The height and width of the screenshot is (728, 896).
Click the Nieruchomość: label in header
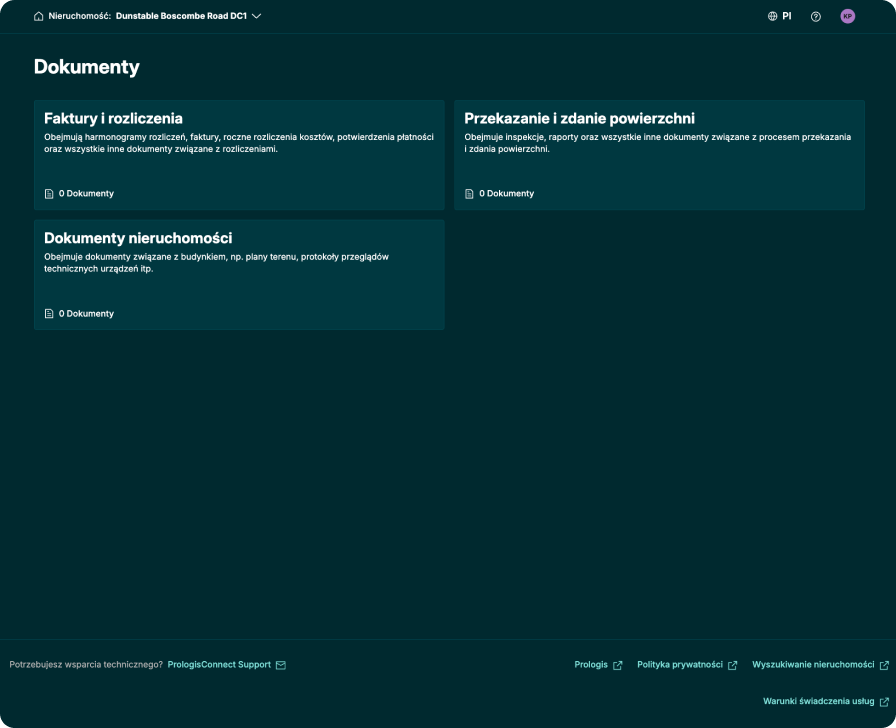click(x=79, y=16)
